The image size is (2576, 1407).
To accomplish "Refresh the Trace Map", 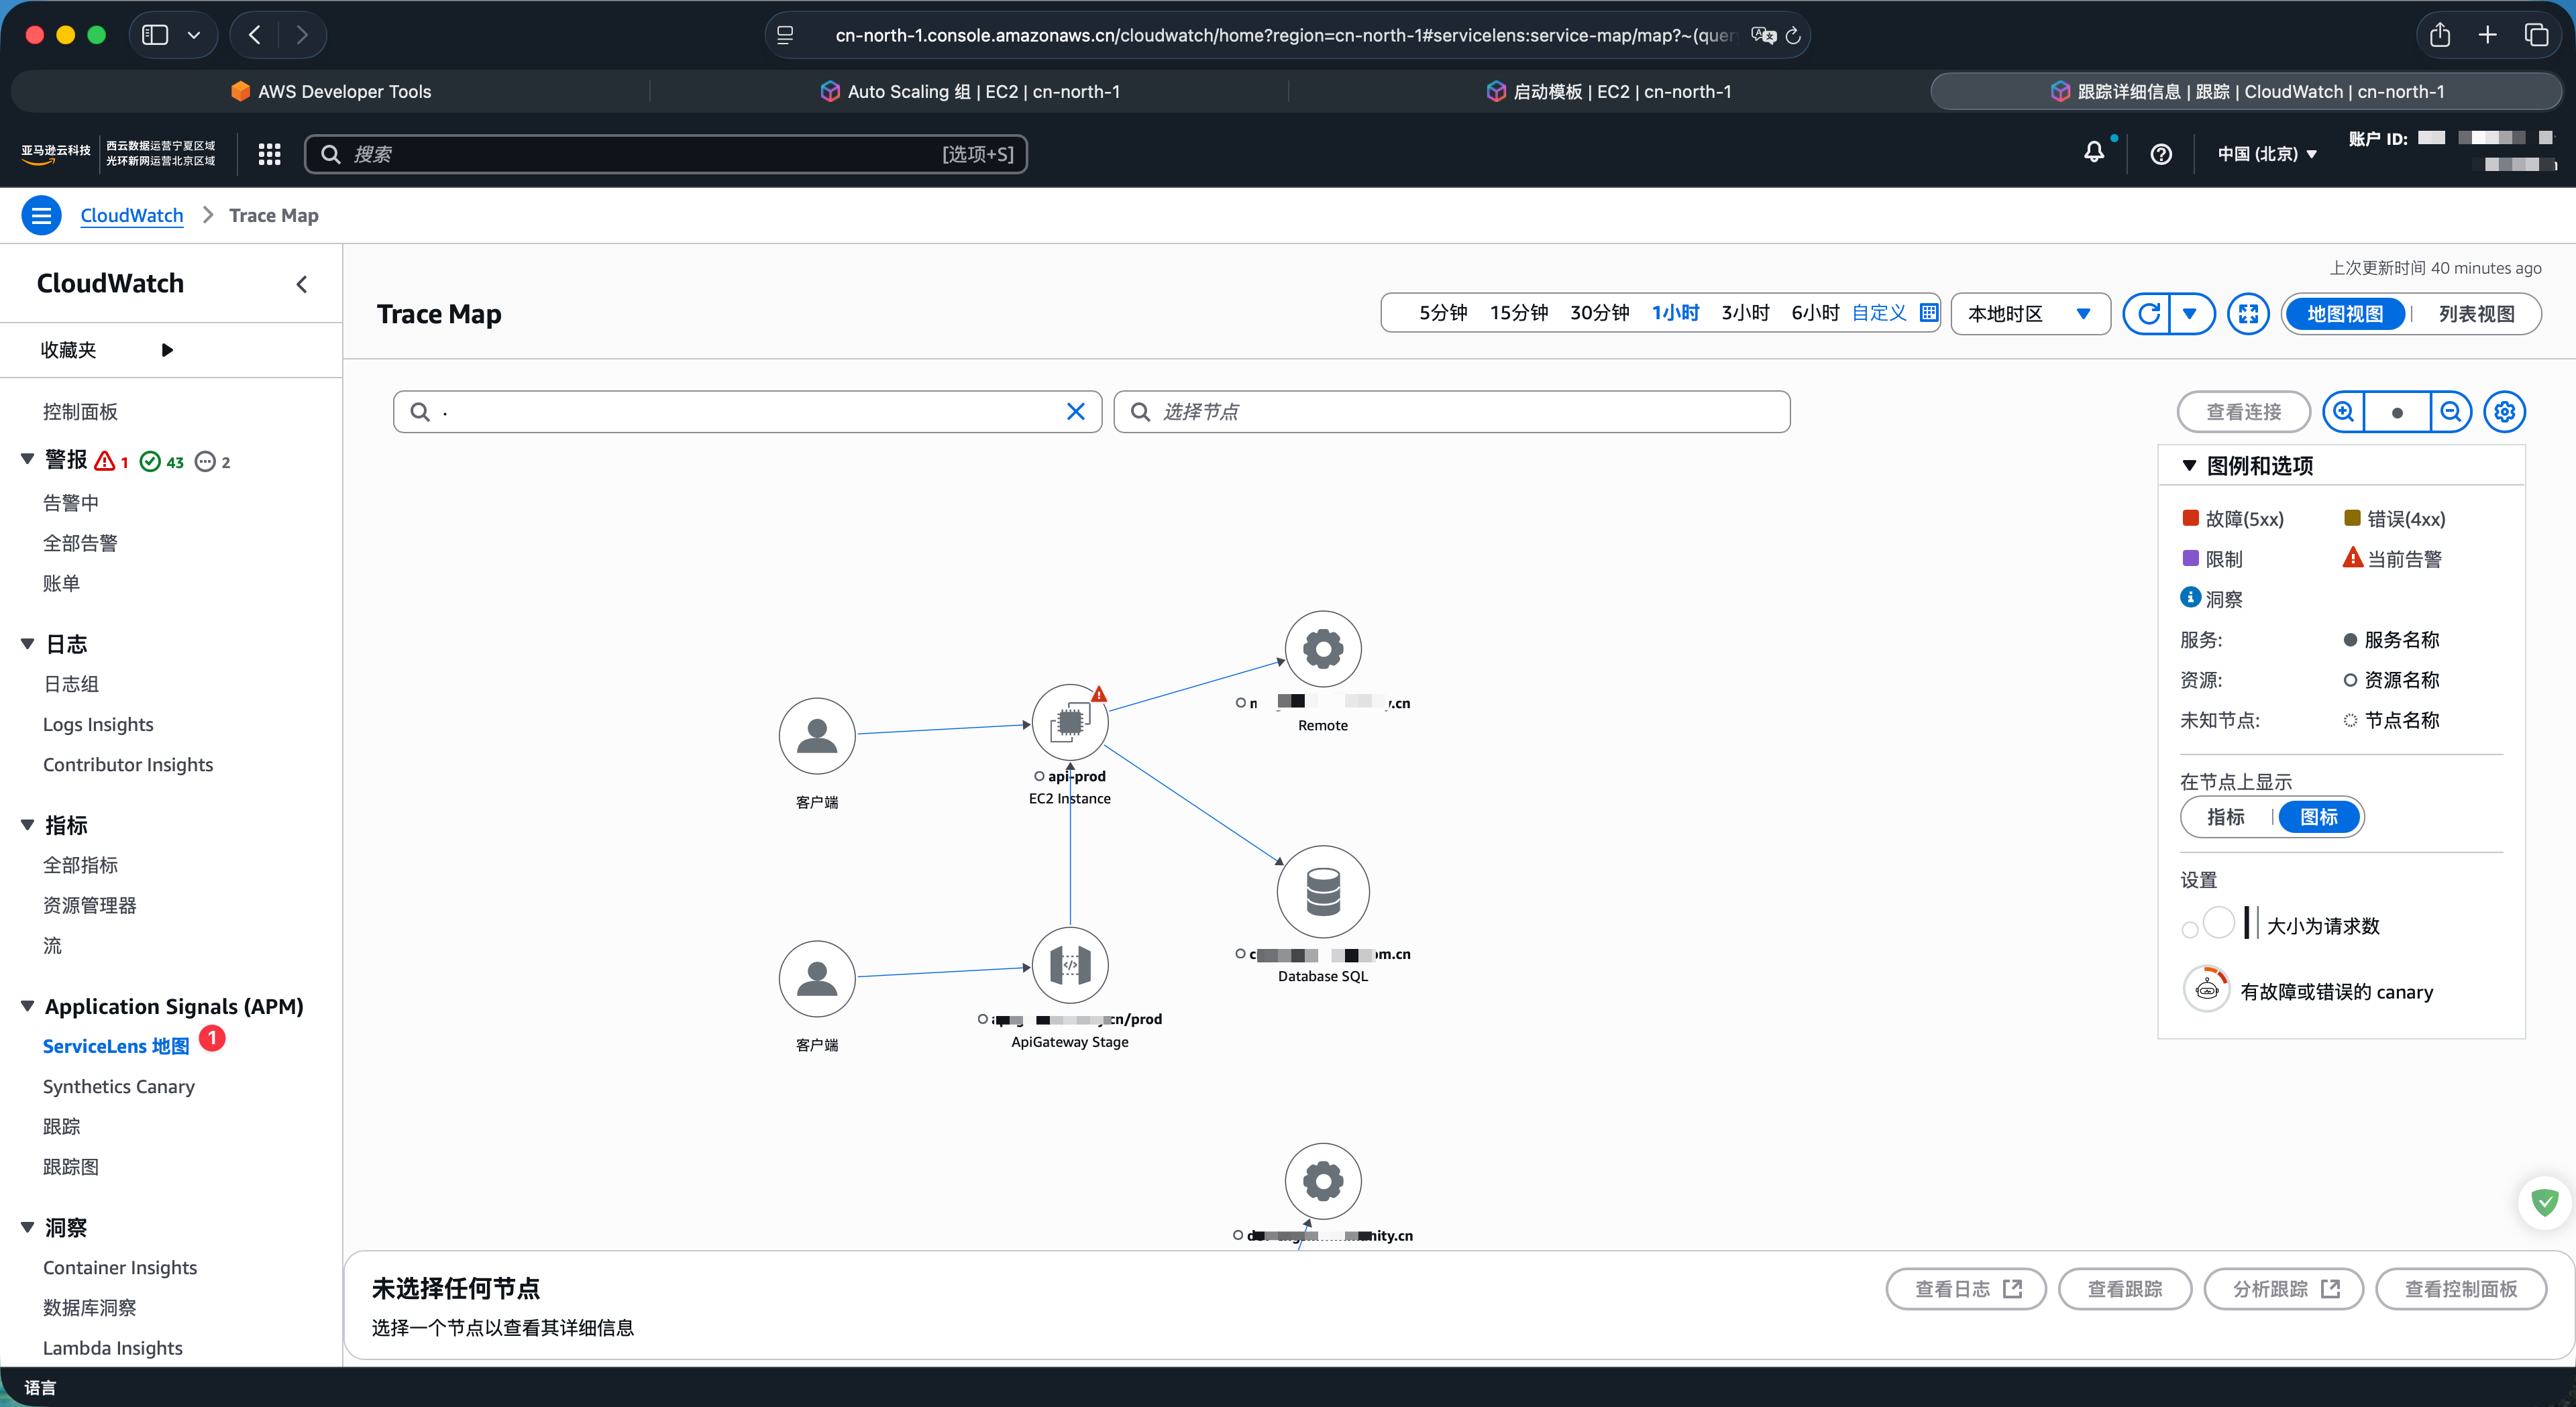I will coord(2147,314).
